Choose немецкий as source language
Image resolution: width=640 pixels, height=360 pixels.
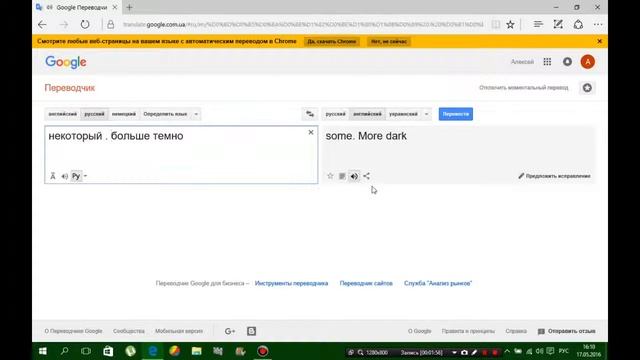coord(124,114)
